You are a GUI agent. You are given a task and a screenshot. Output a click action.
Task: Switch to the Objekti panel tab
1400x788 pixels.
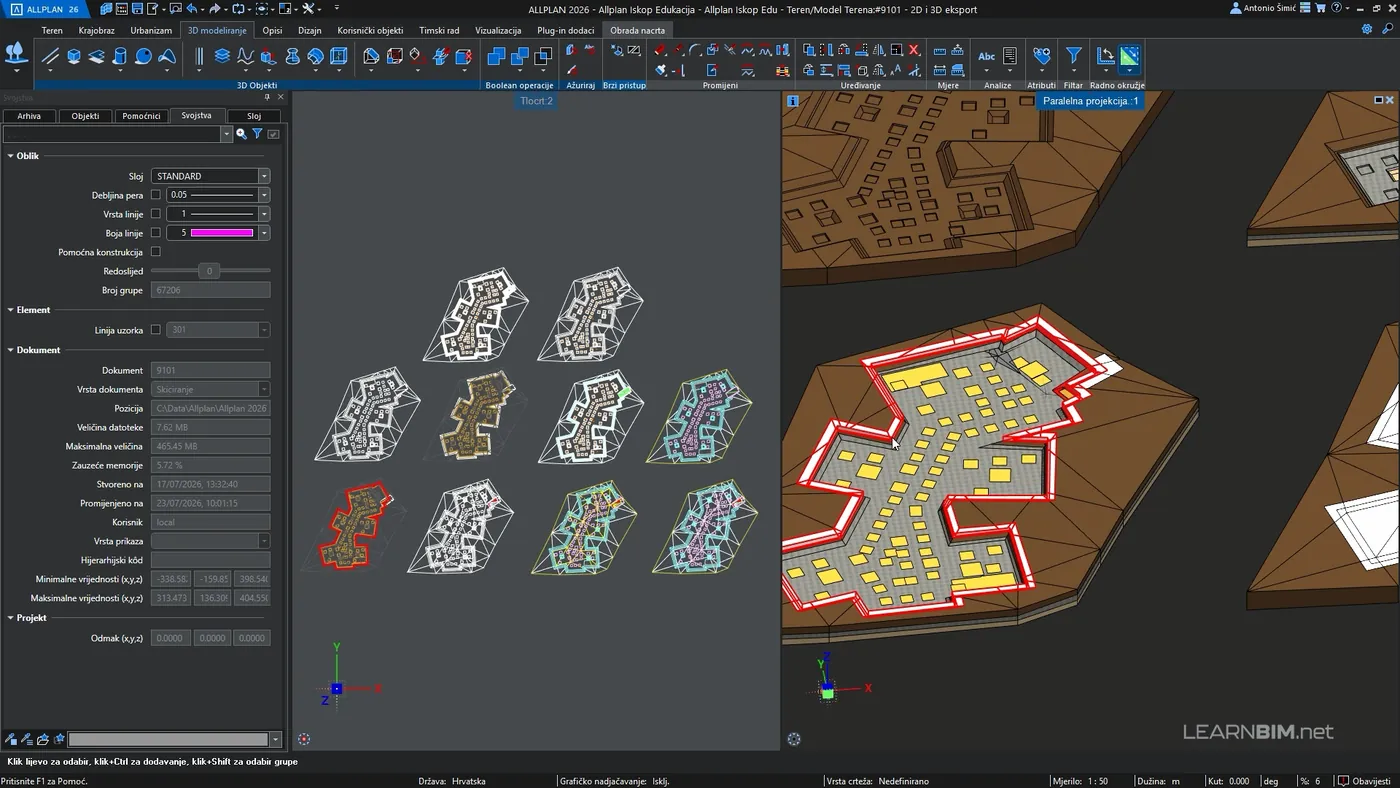pos(85,116)
